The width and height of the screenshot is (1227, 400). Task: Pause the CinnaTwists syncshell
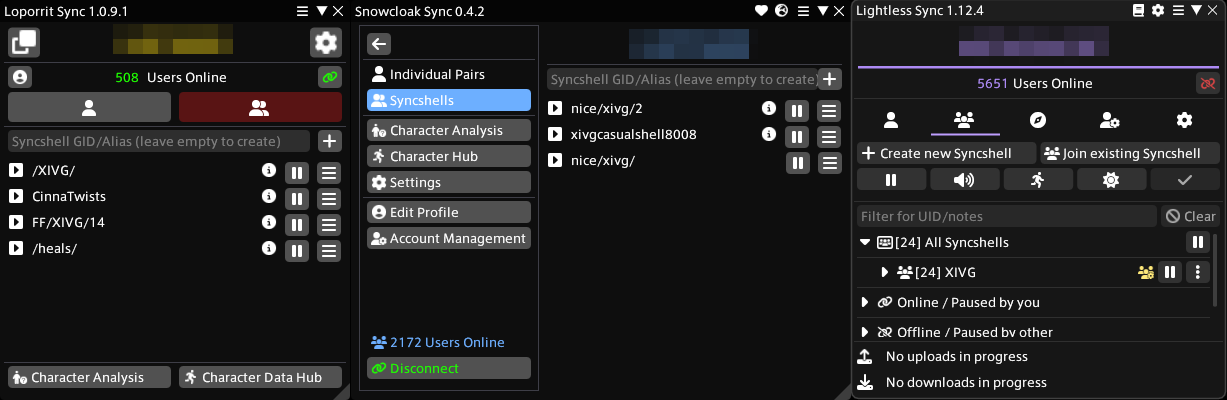[x=297, y=197]
